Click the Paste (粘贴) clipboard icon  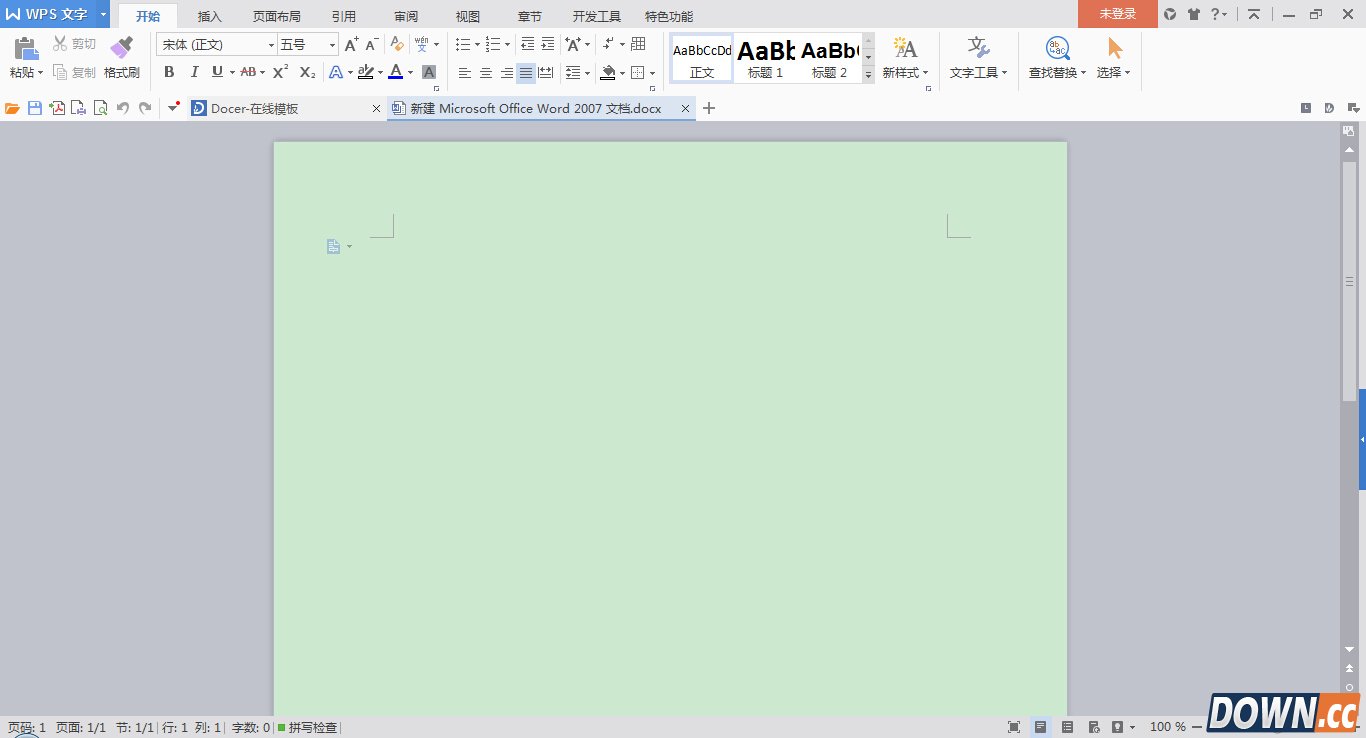26,47
